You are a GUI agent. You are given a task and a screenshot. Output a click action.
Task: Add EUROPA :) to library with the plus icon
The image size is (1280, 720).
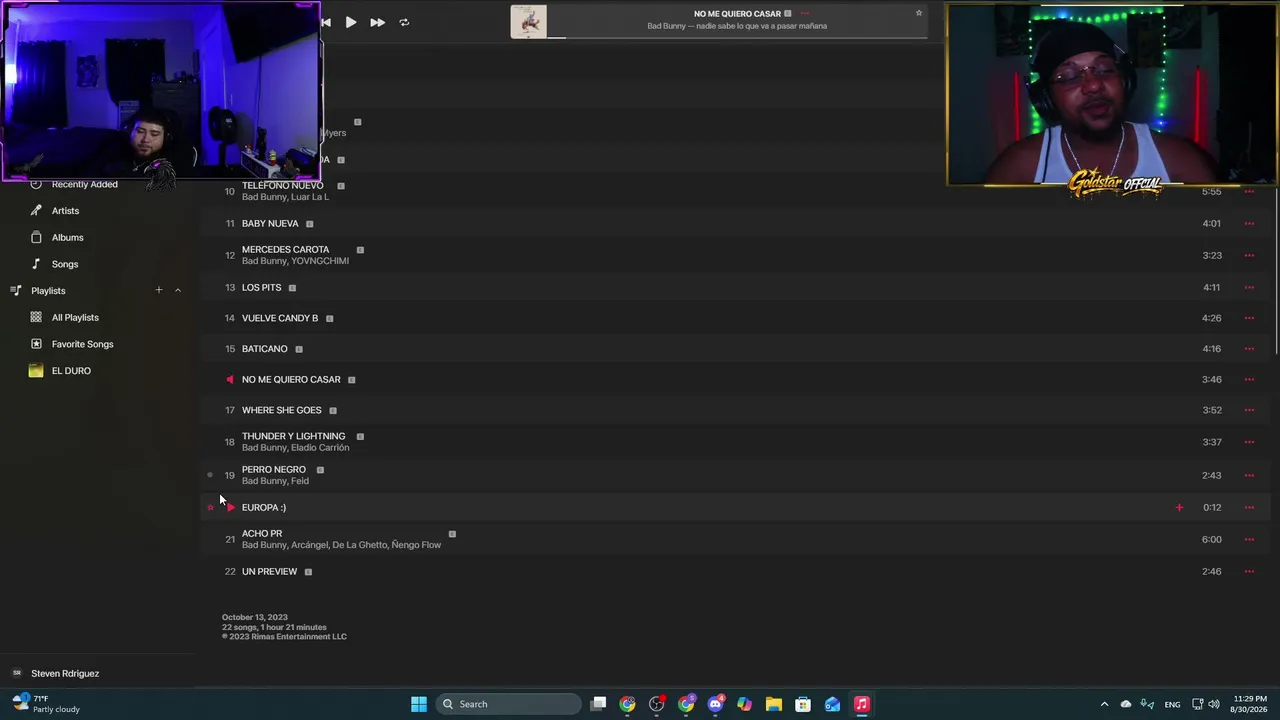1179,508
